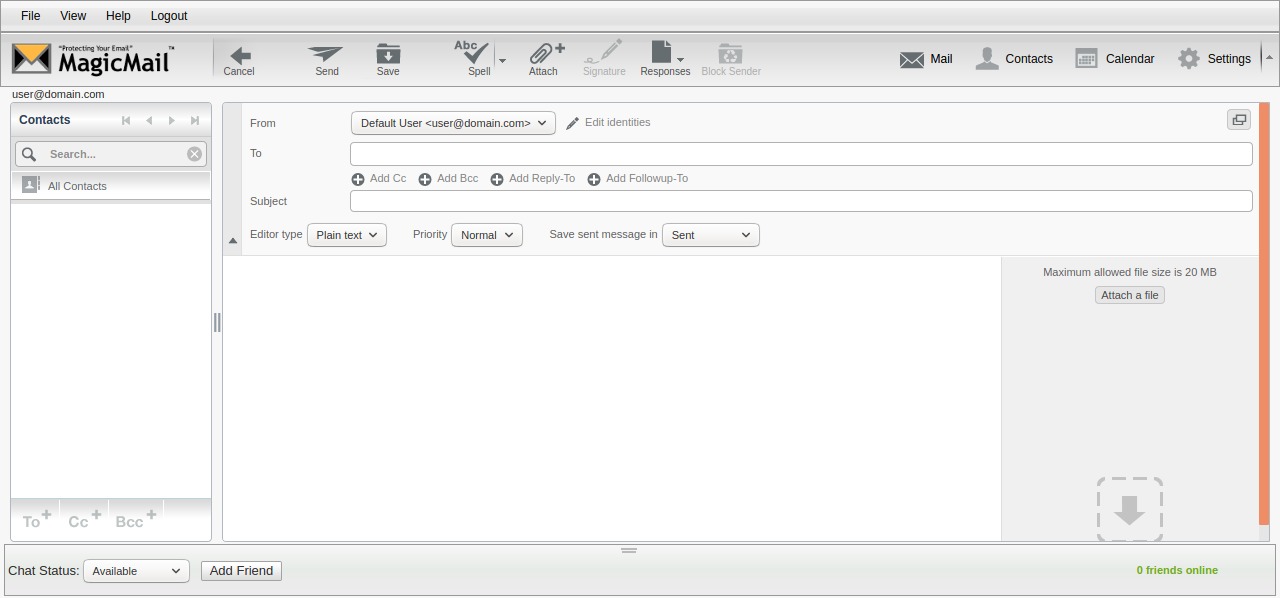Cancel composing with the back arrow
The width and height of the screenshot is (1280, 598).
pos(239,58)
